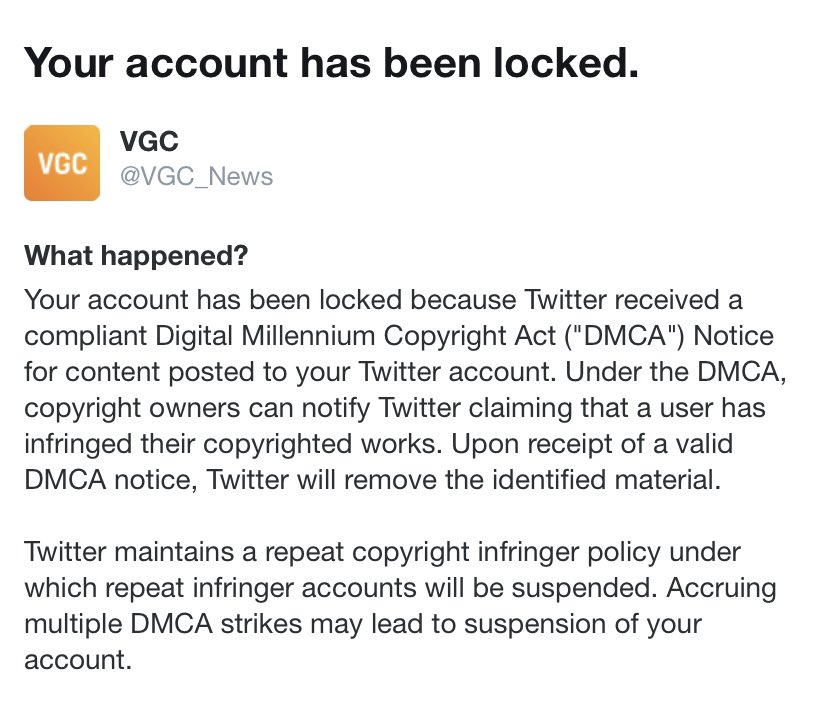This screenshot has width=828, height=708.
Task: Click the orange VGC avatar logo
Action: (62, 163)
